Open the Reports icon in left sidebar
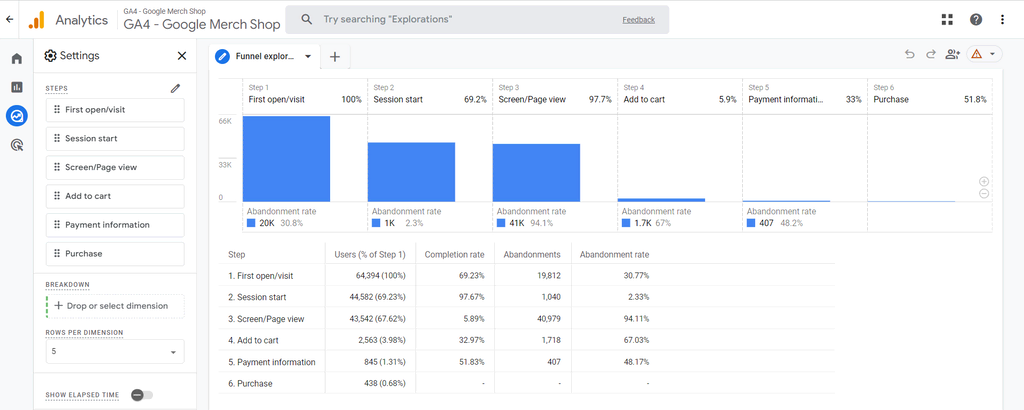 pos(16,87)
